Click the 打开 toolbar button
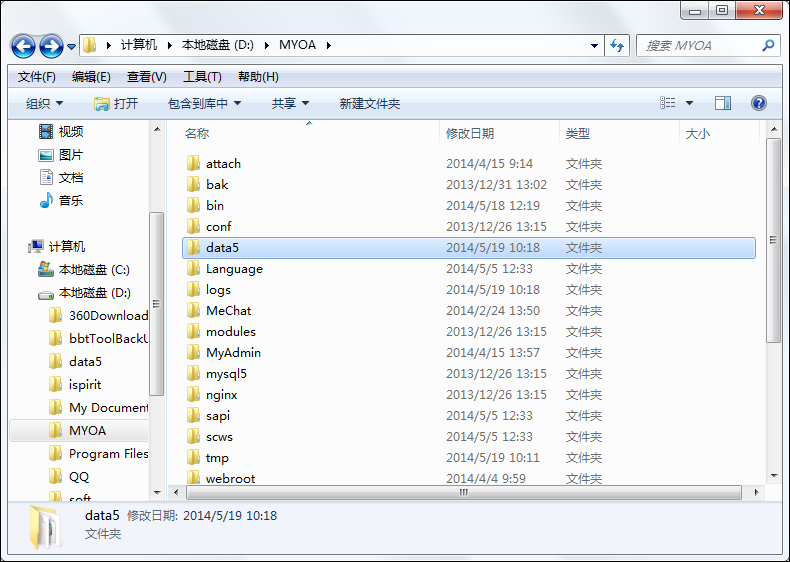 pyautogui.click(x=116, y=104)
